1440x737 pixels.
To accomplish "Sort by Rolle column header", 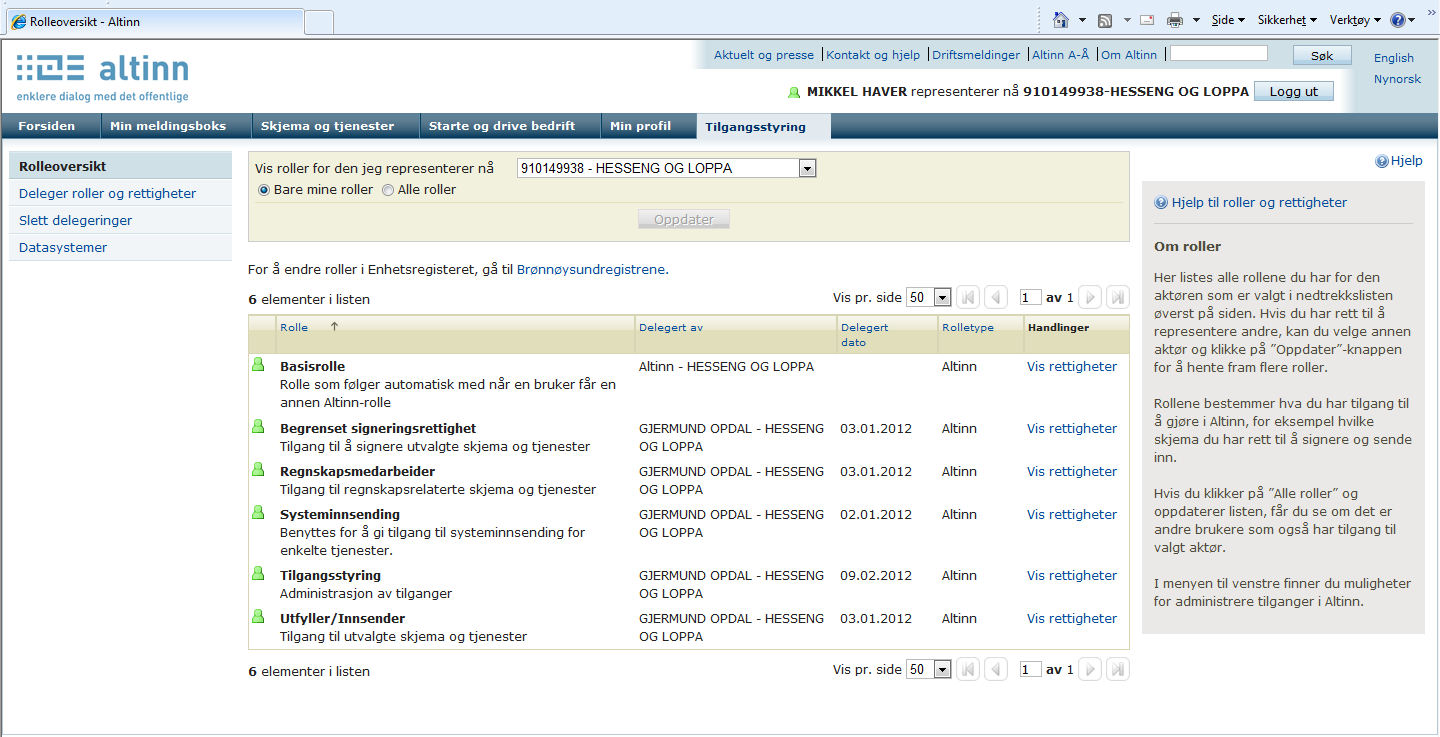I will point(294,327).
